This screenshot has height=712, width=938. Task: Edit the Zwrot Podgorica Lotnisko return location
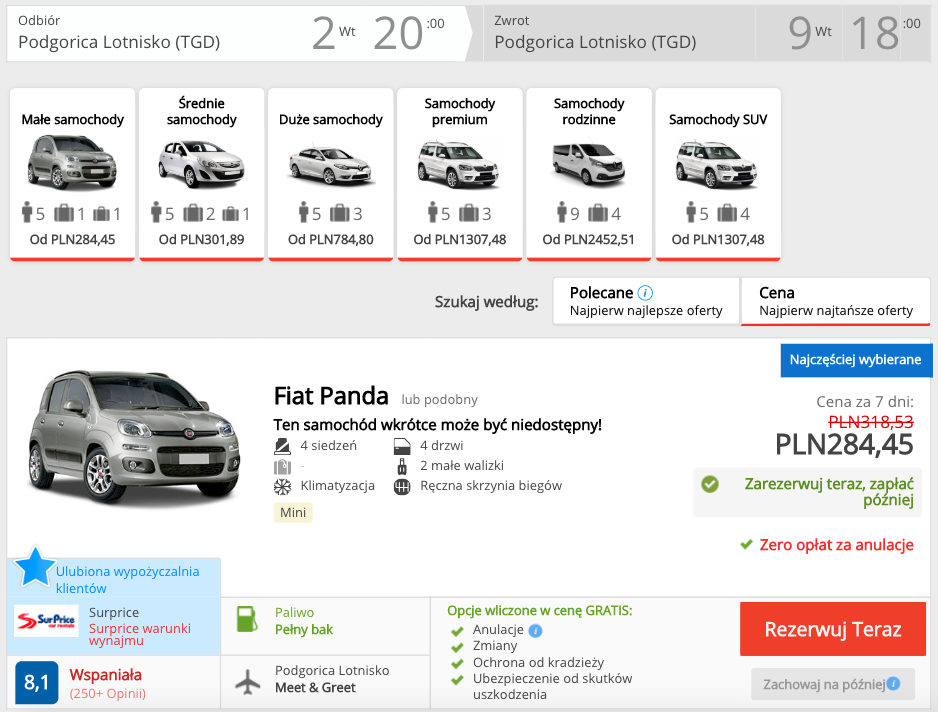click(x=595, y=42)
